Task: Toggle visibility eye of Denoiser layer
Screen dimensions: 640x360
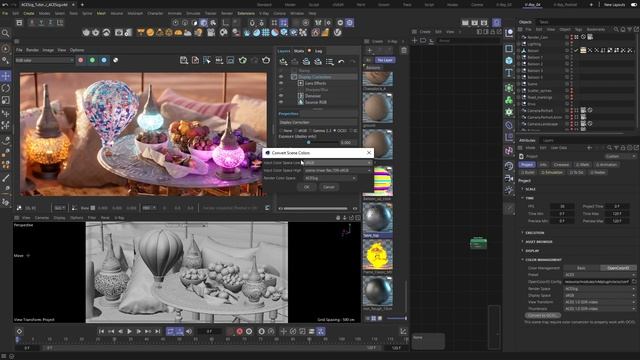Action: click(x=281, y=96)
